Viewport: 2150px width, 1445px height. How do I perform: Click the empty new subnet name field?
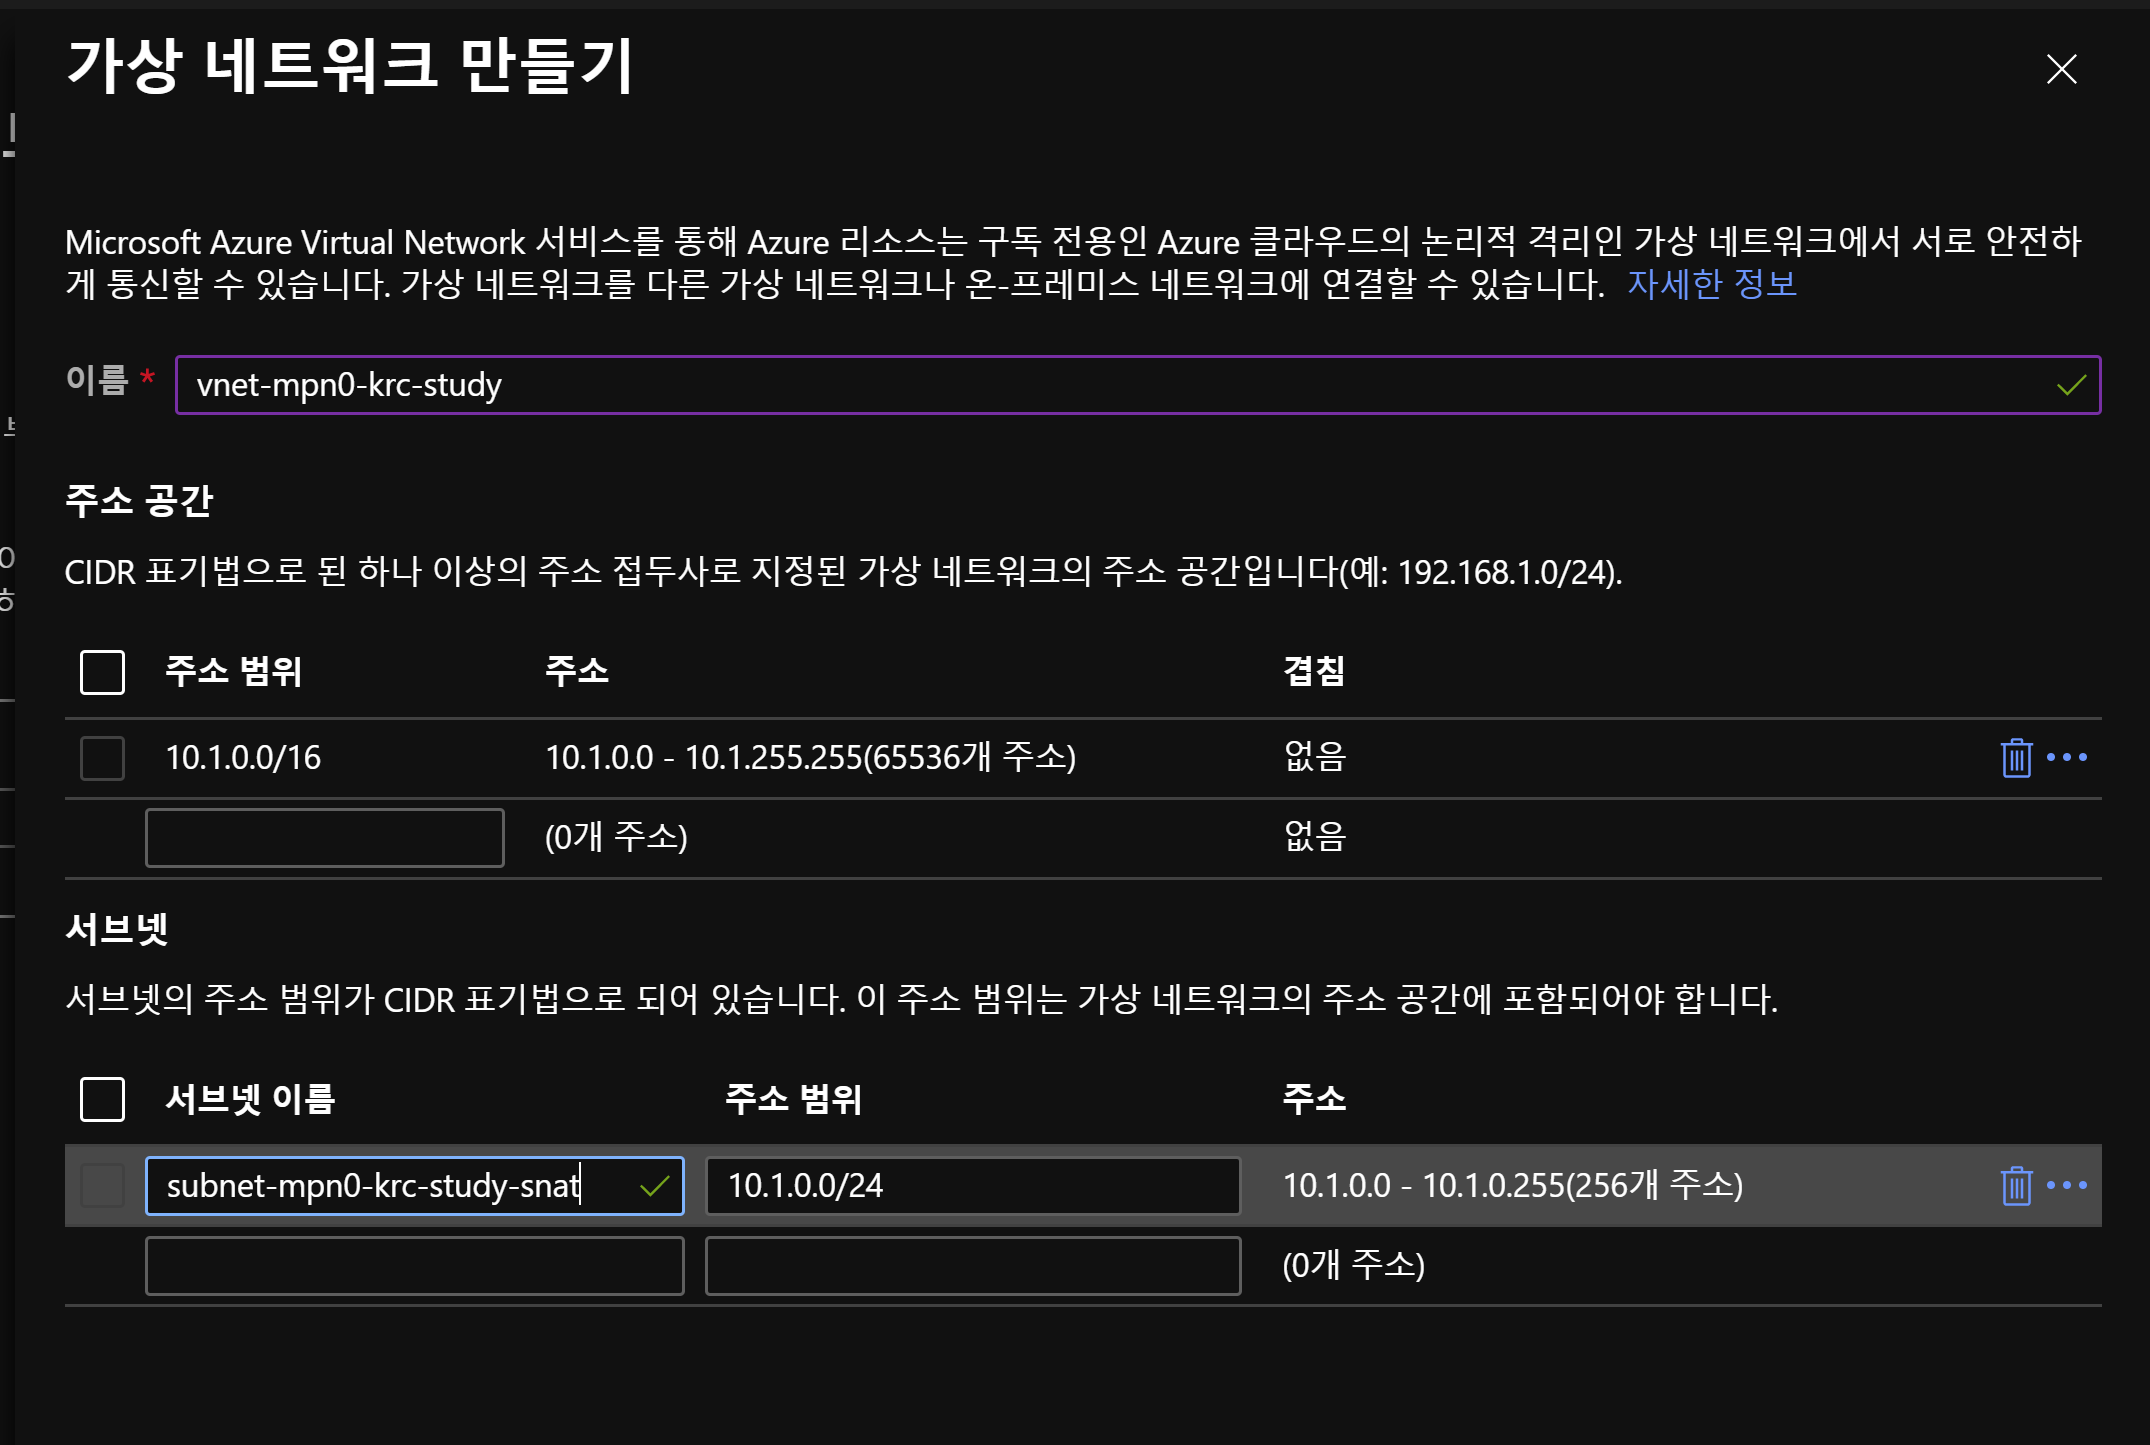point(414,1265)
